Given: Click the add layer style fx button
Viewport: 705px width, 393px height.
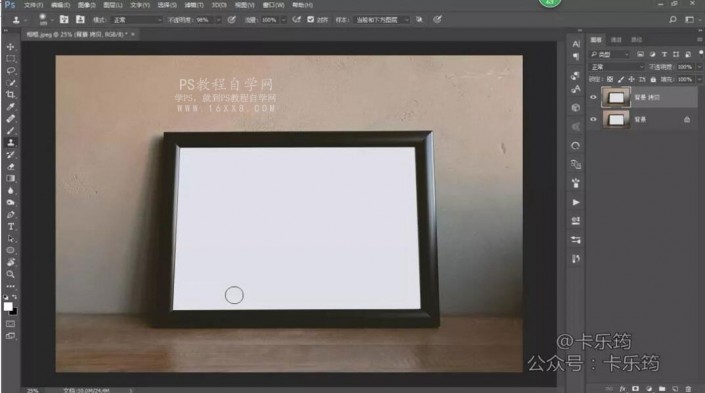Looking at the screenshot, I should [623, 389].
